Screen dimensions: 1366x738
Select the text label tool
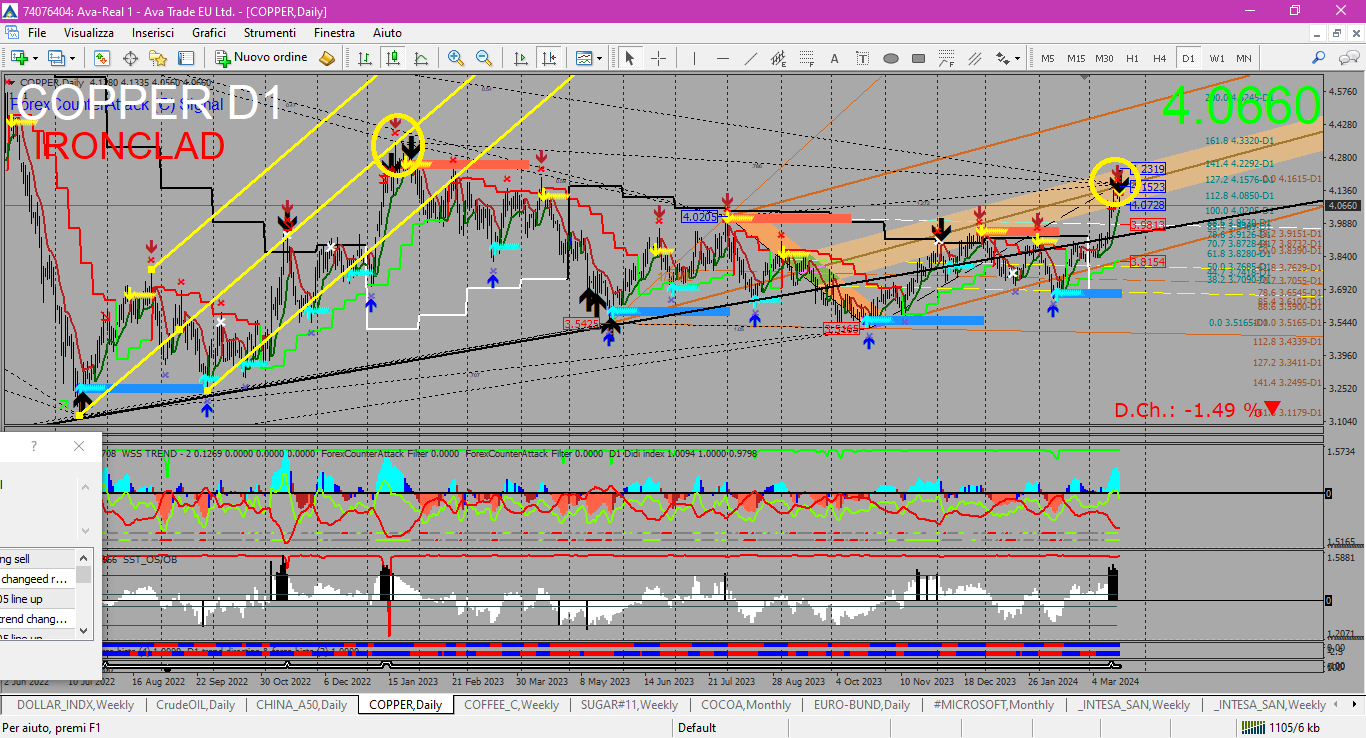pyautogui.click(x=862, y=58)
